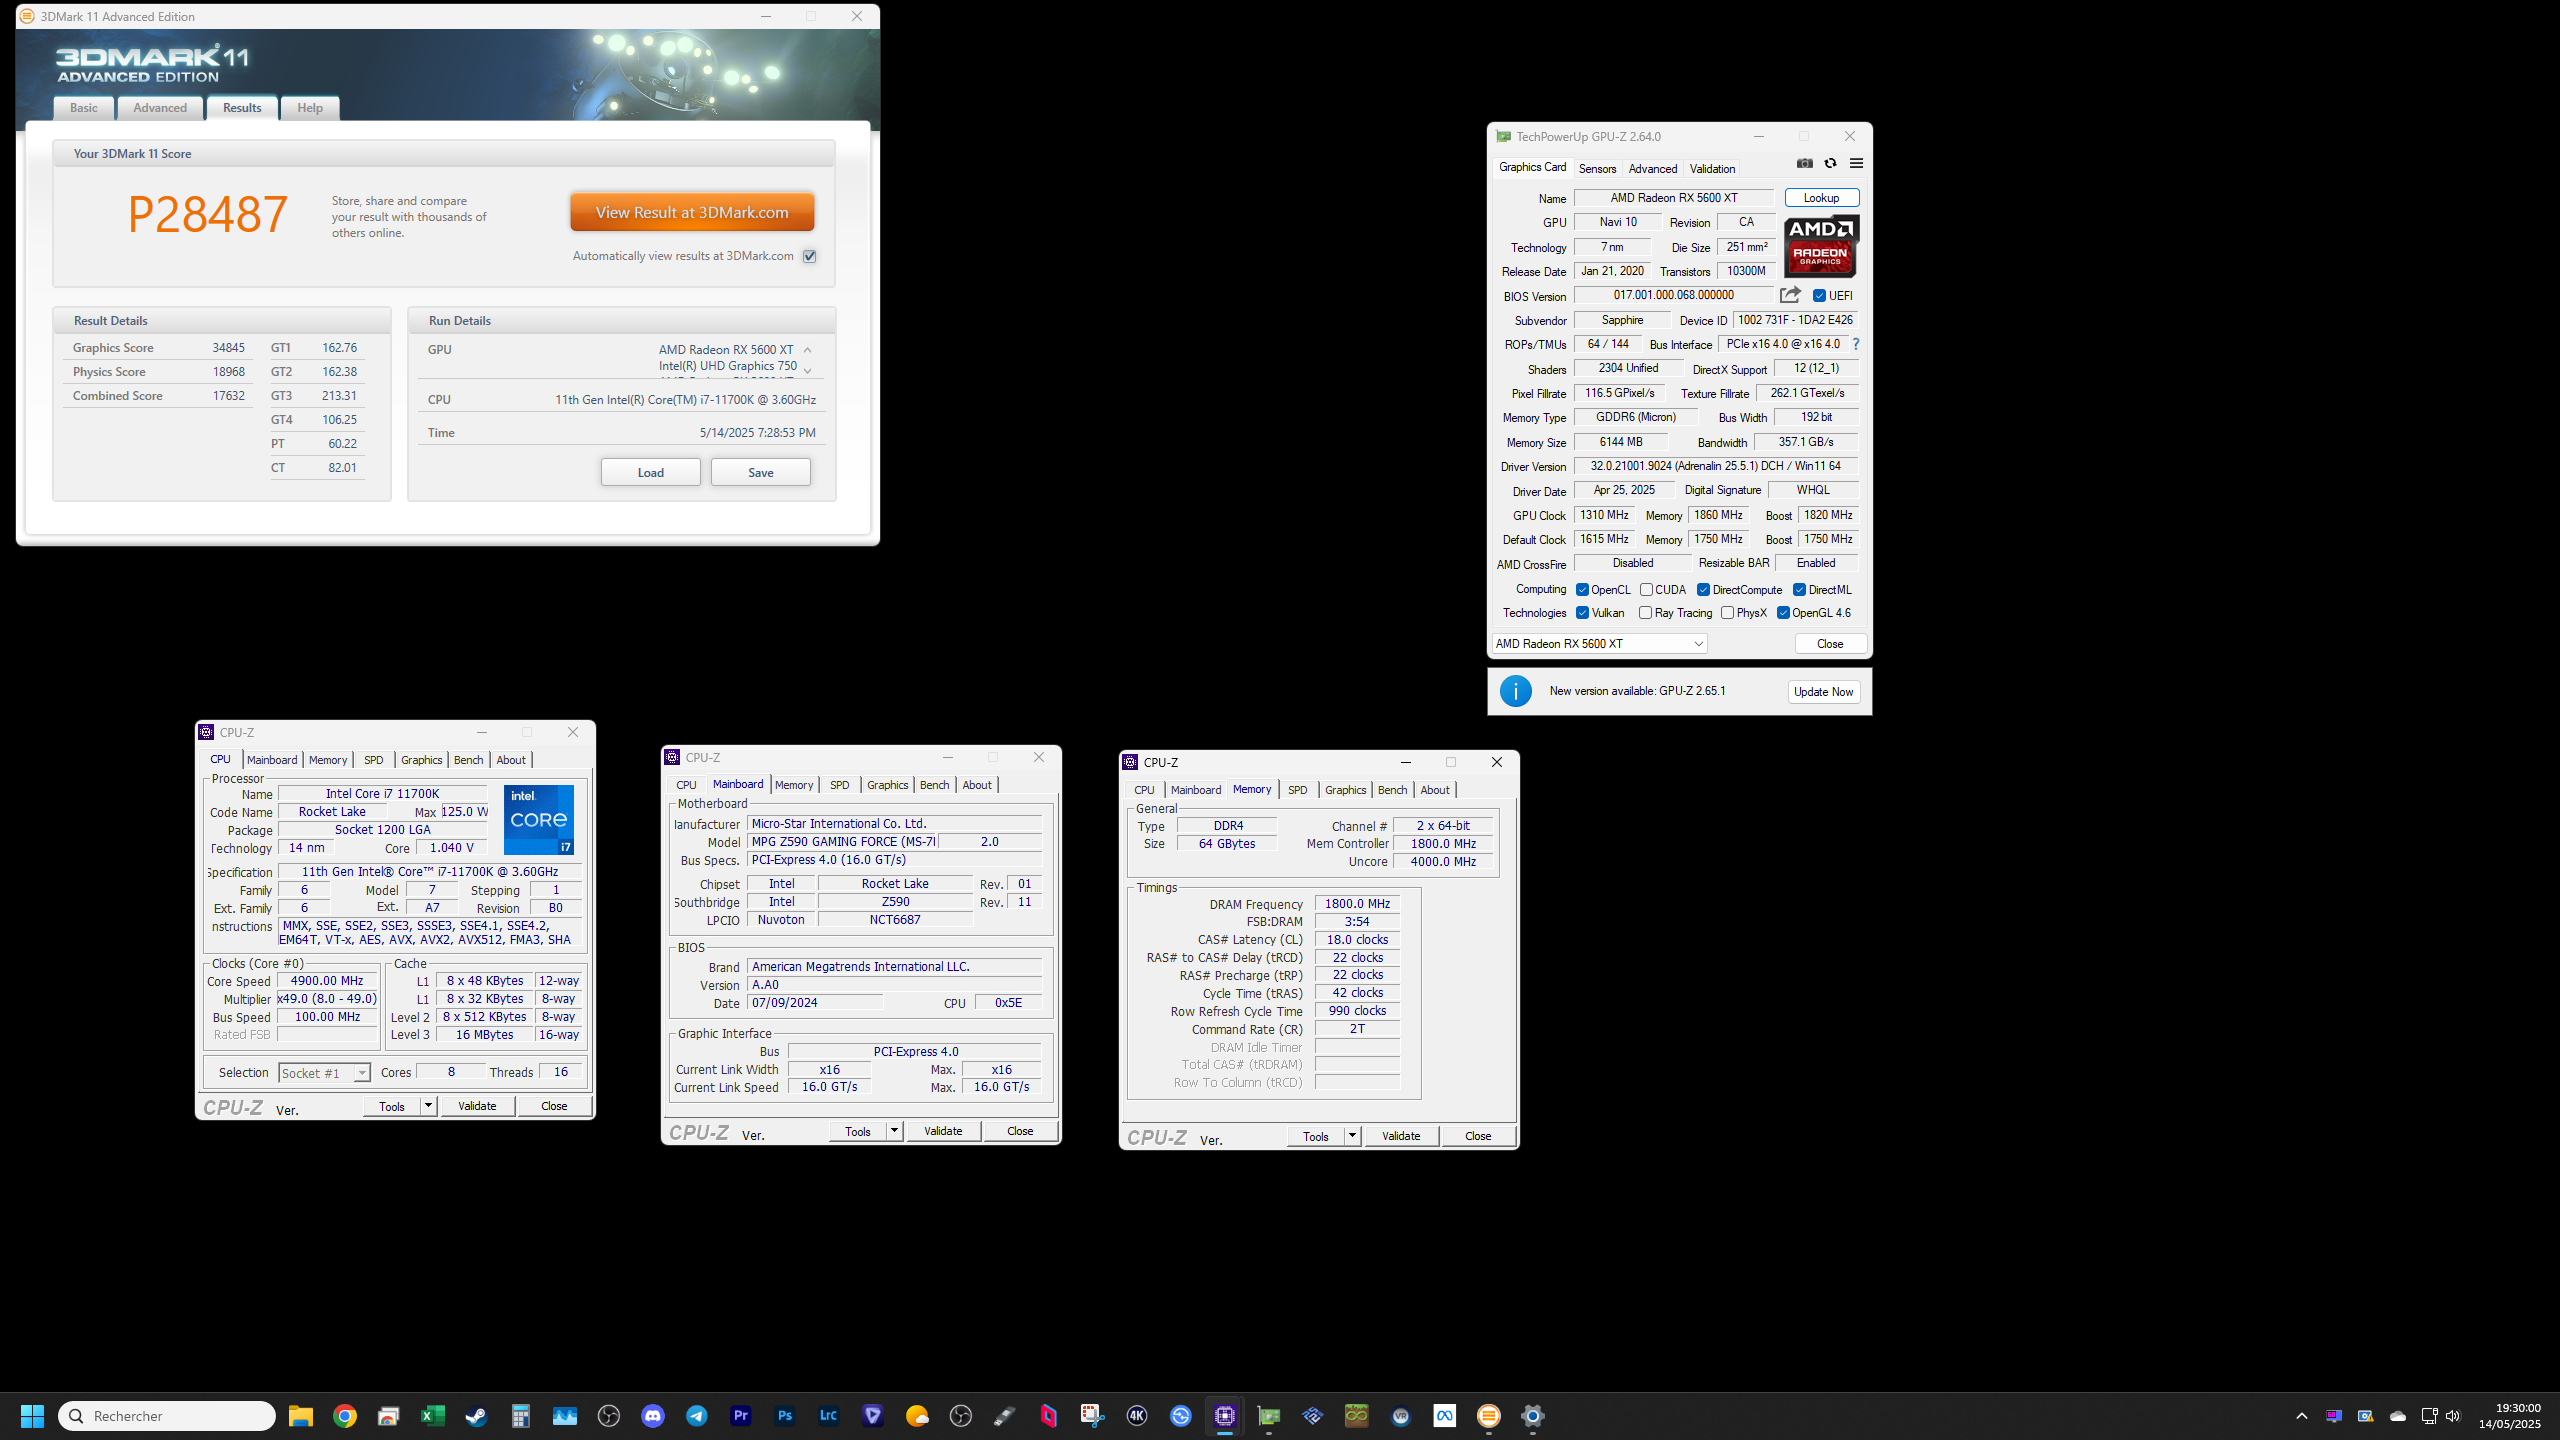Click the CPU-Z taskbar icon
Viewport: 2560px width, 1440px height.
[x=1225, y=1416]
